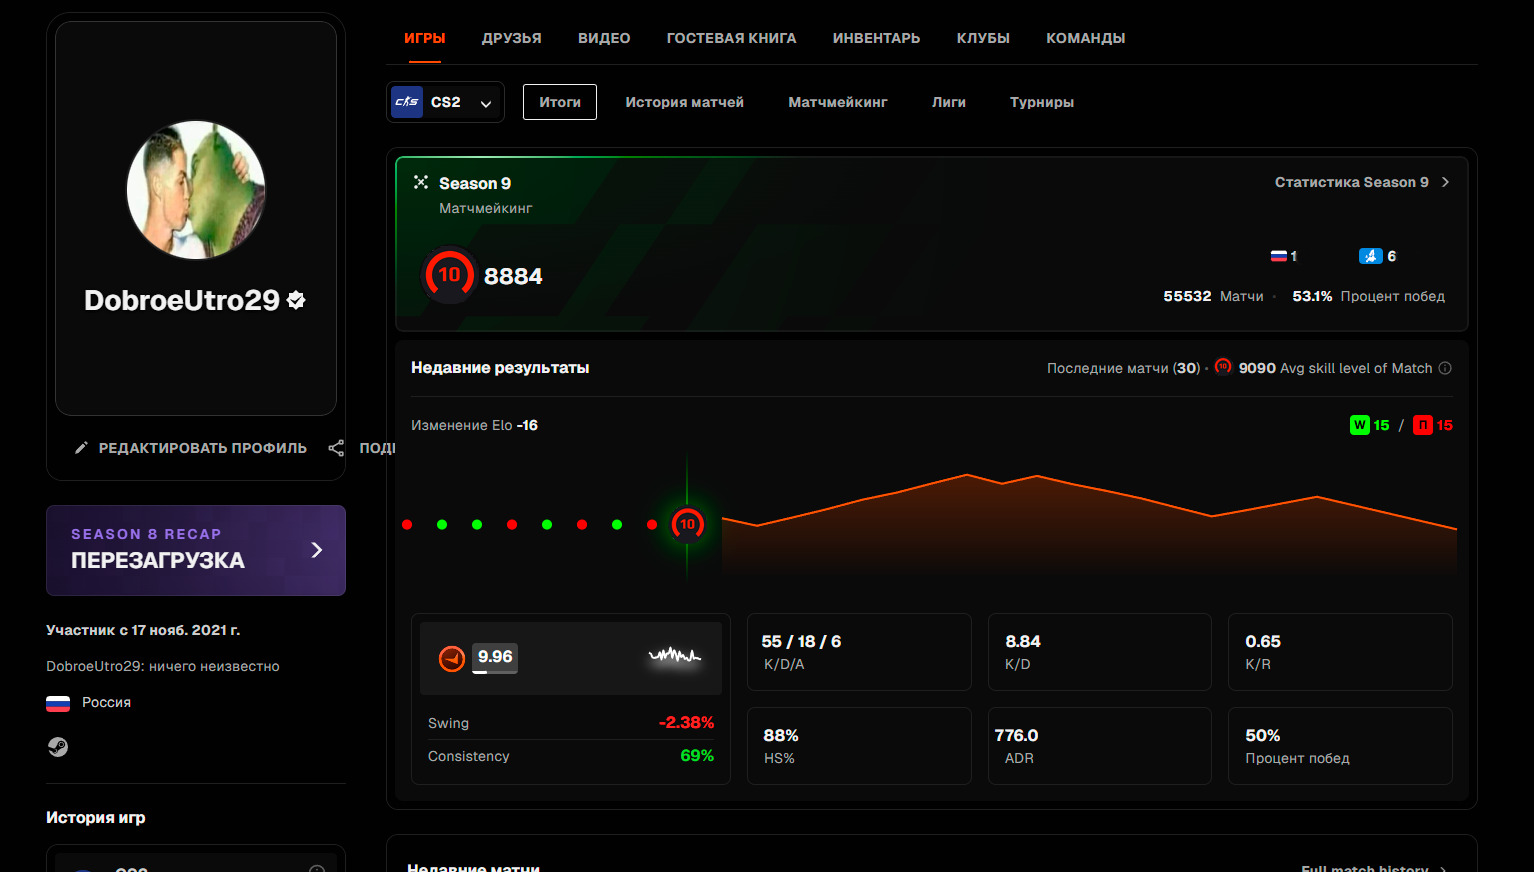Click the pencil icon for editing profile
Viewport: 1534px width, 872px height.
pos(81,448)
